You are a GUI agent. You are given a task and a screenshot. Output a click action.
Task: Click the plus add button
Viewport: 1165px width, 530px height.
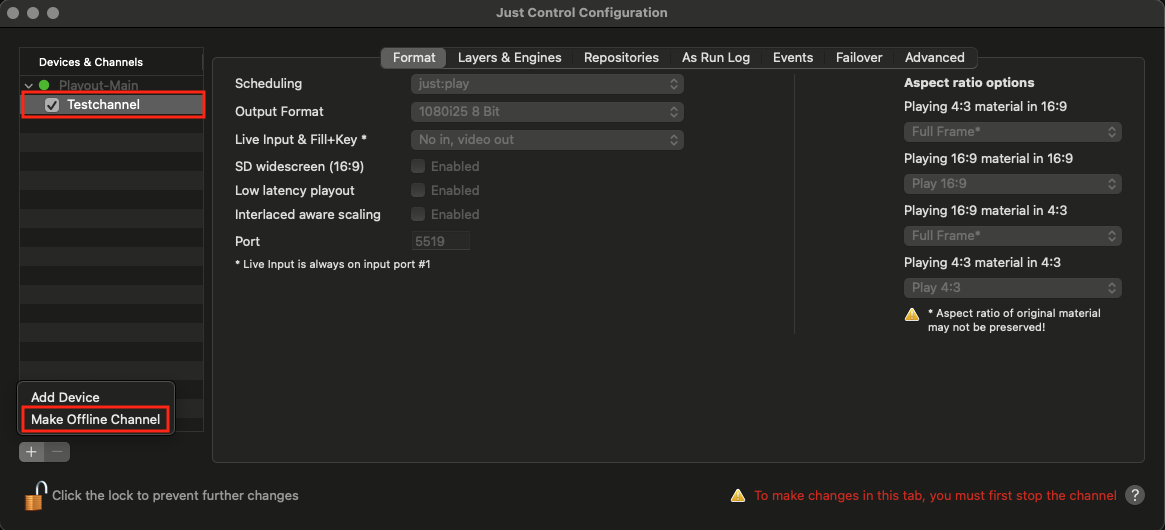pyautogui.click(x=32, y=451)
